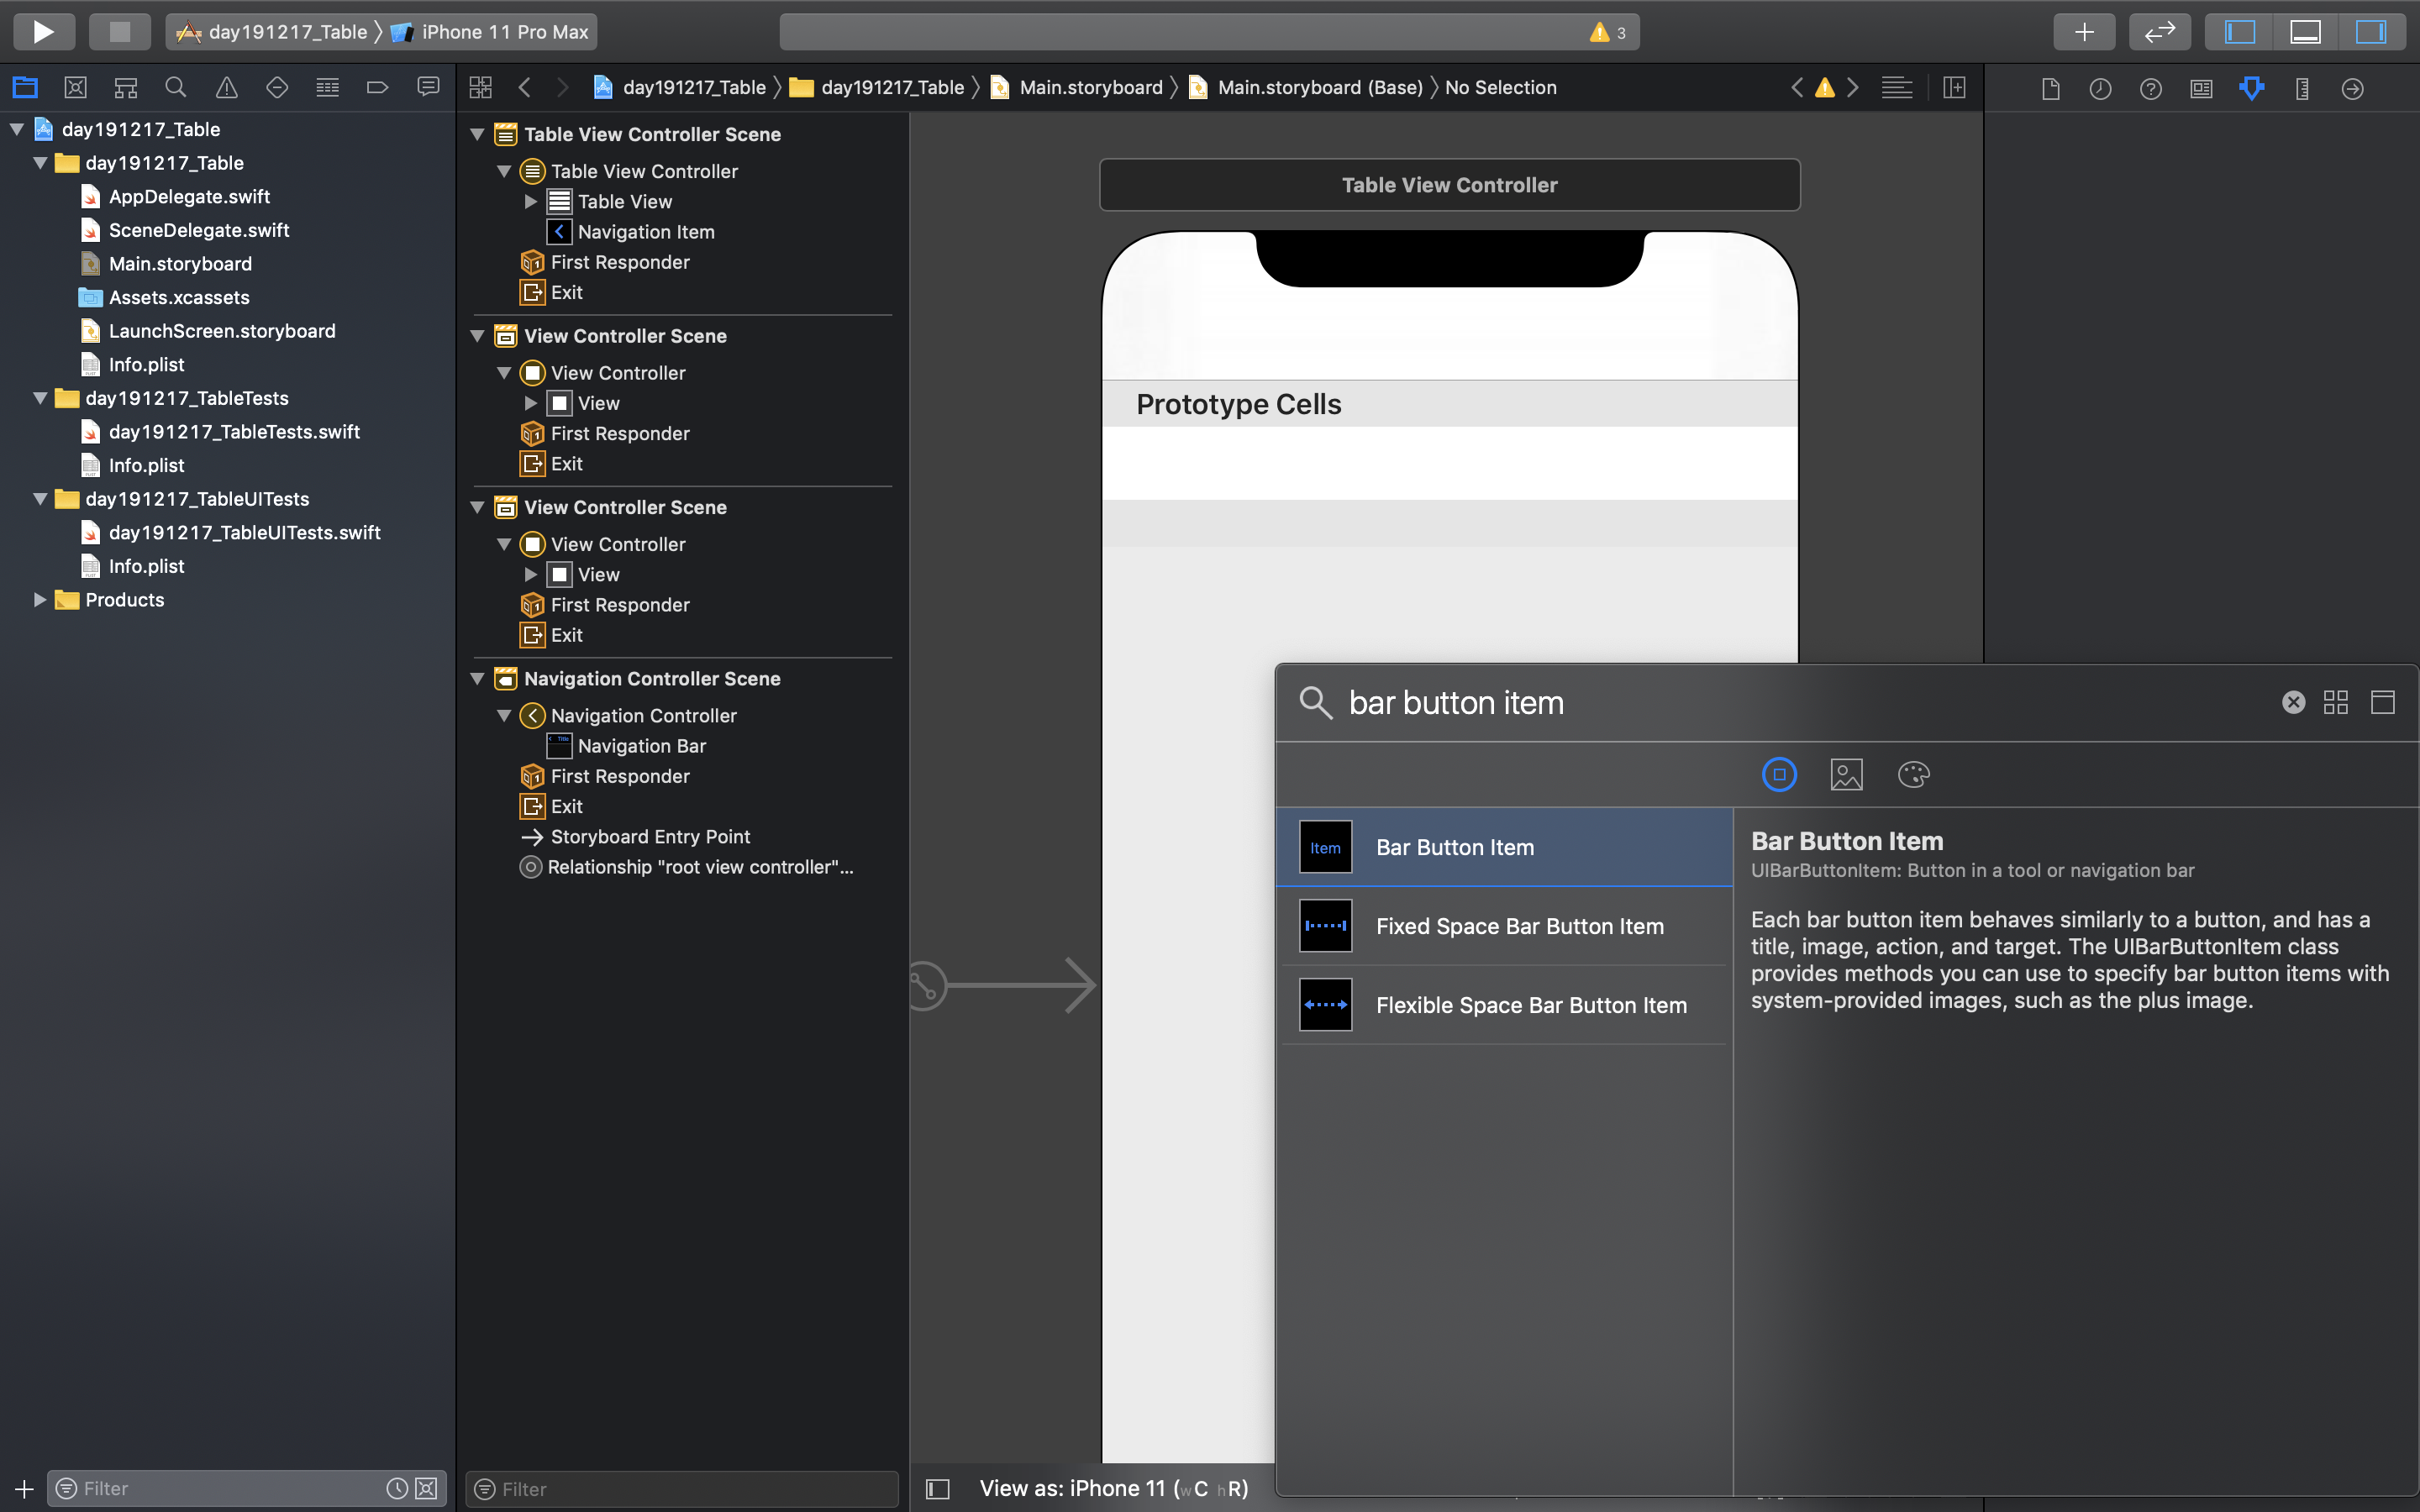
Task: Open the Find navigator magnifier icon
Action: pyautogui.click(x=176, y=88)
